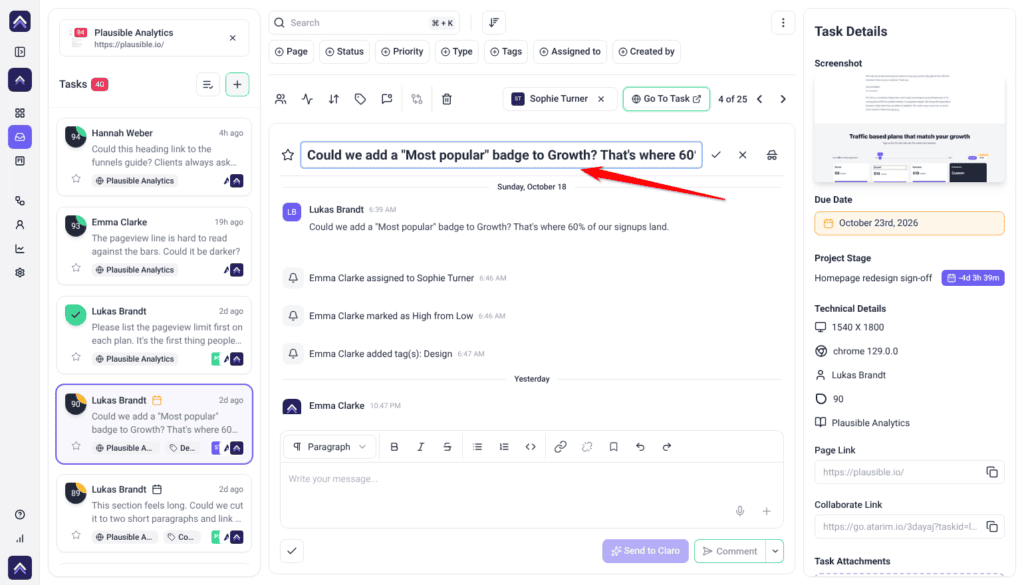This screenshot has height=585, width=1024.
Task: Star Hannah Weber's task card
Action: click(76, 178)
